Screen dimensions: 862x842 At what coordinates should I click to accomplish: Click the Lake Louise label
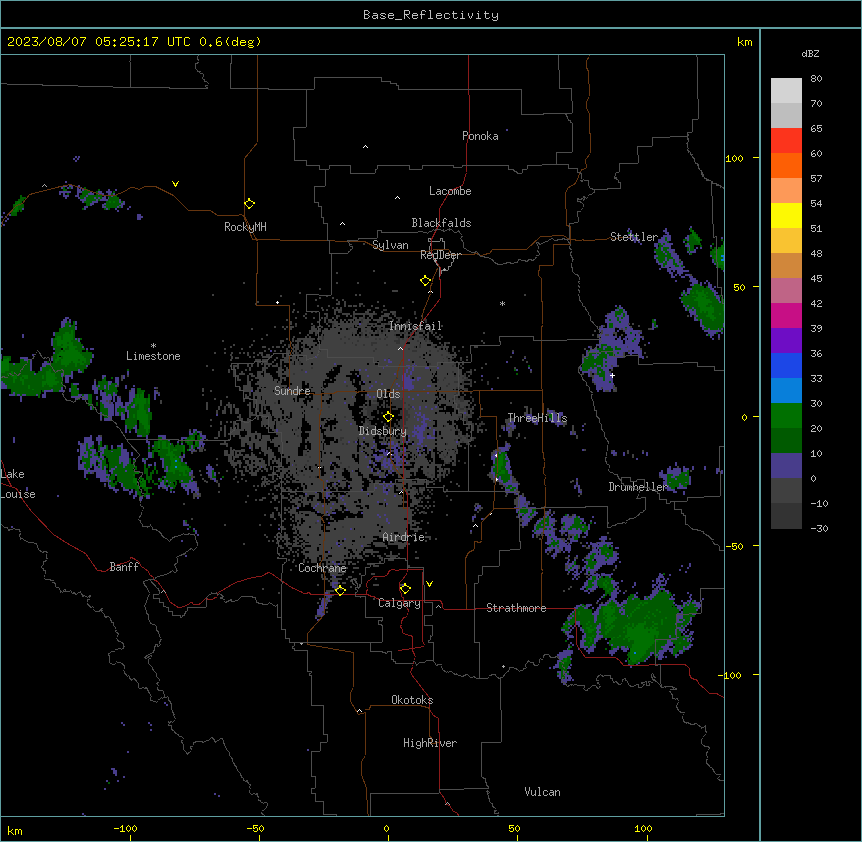[x=18, y=484]
